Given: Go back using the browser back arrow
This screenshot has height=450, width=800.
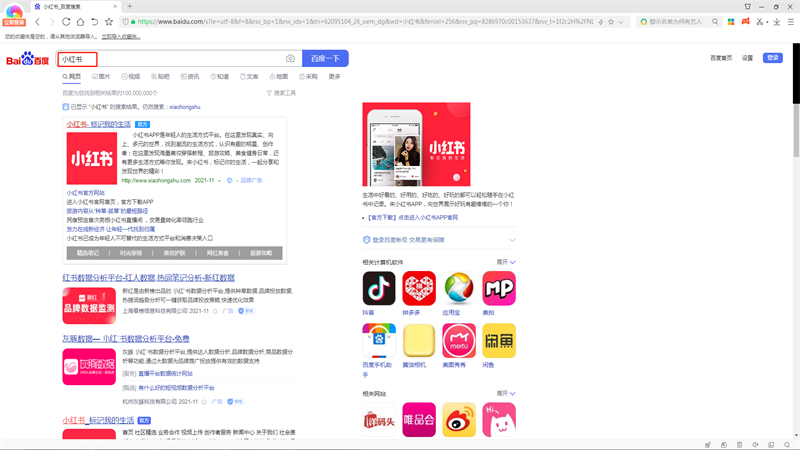Looking at the screenshot, I should 37,22.
